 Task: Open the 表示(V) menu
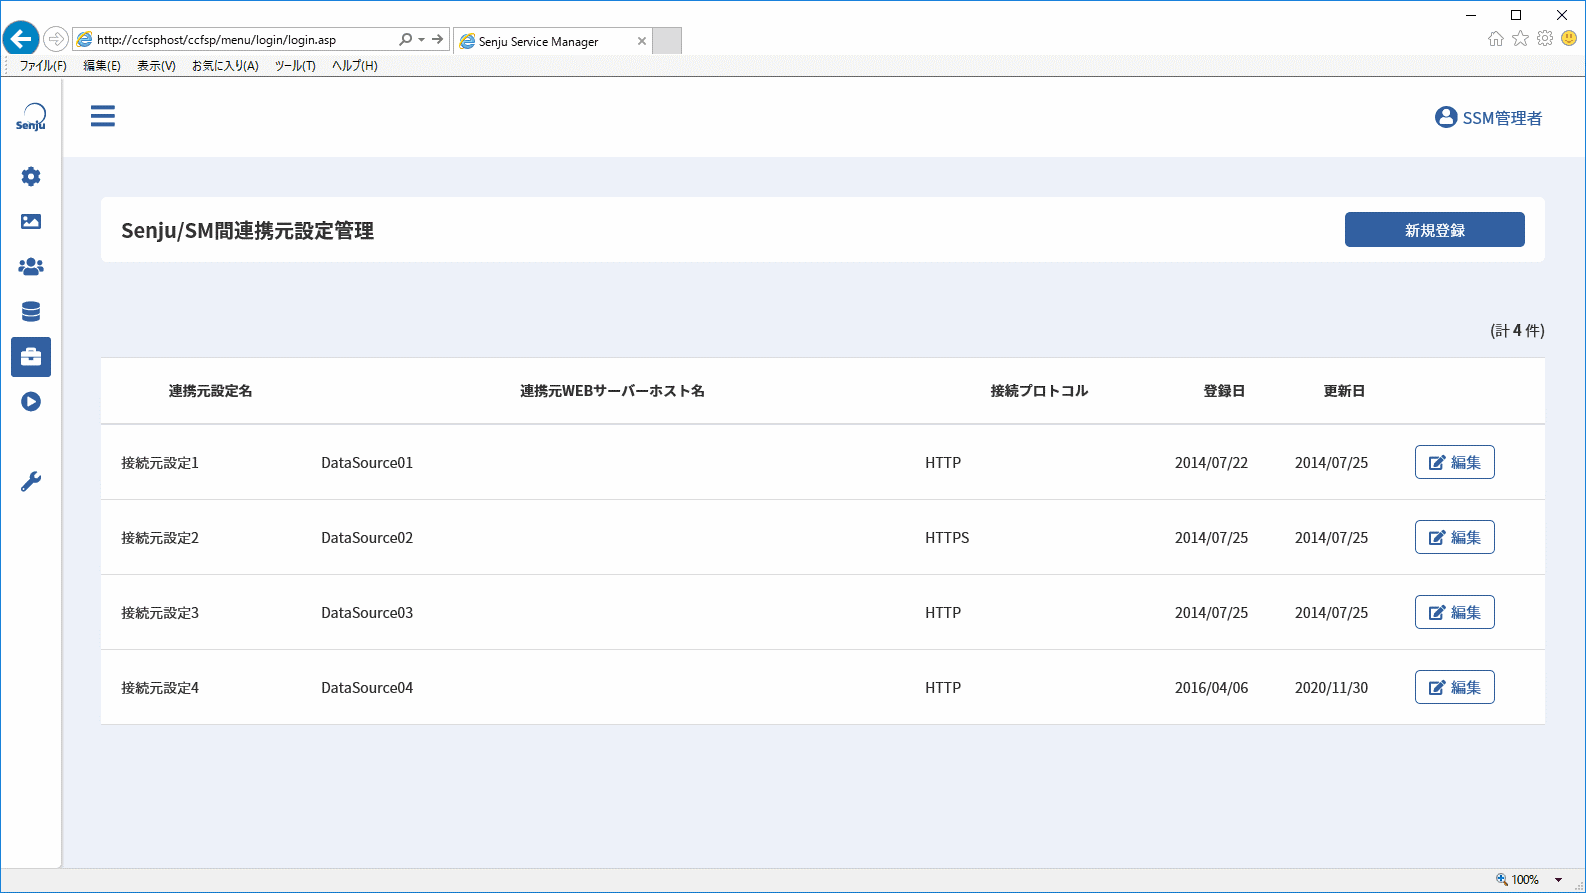(156, 66)
